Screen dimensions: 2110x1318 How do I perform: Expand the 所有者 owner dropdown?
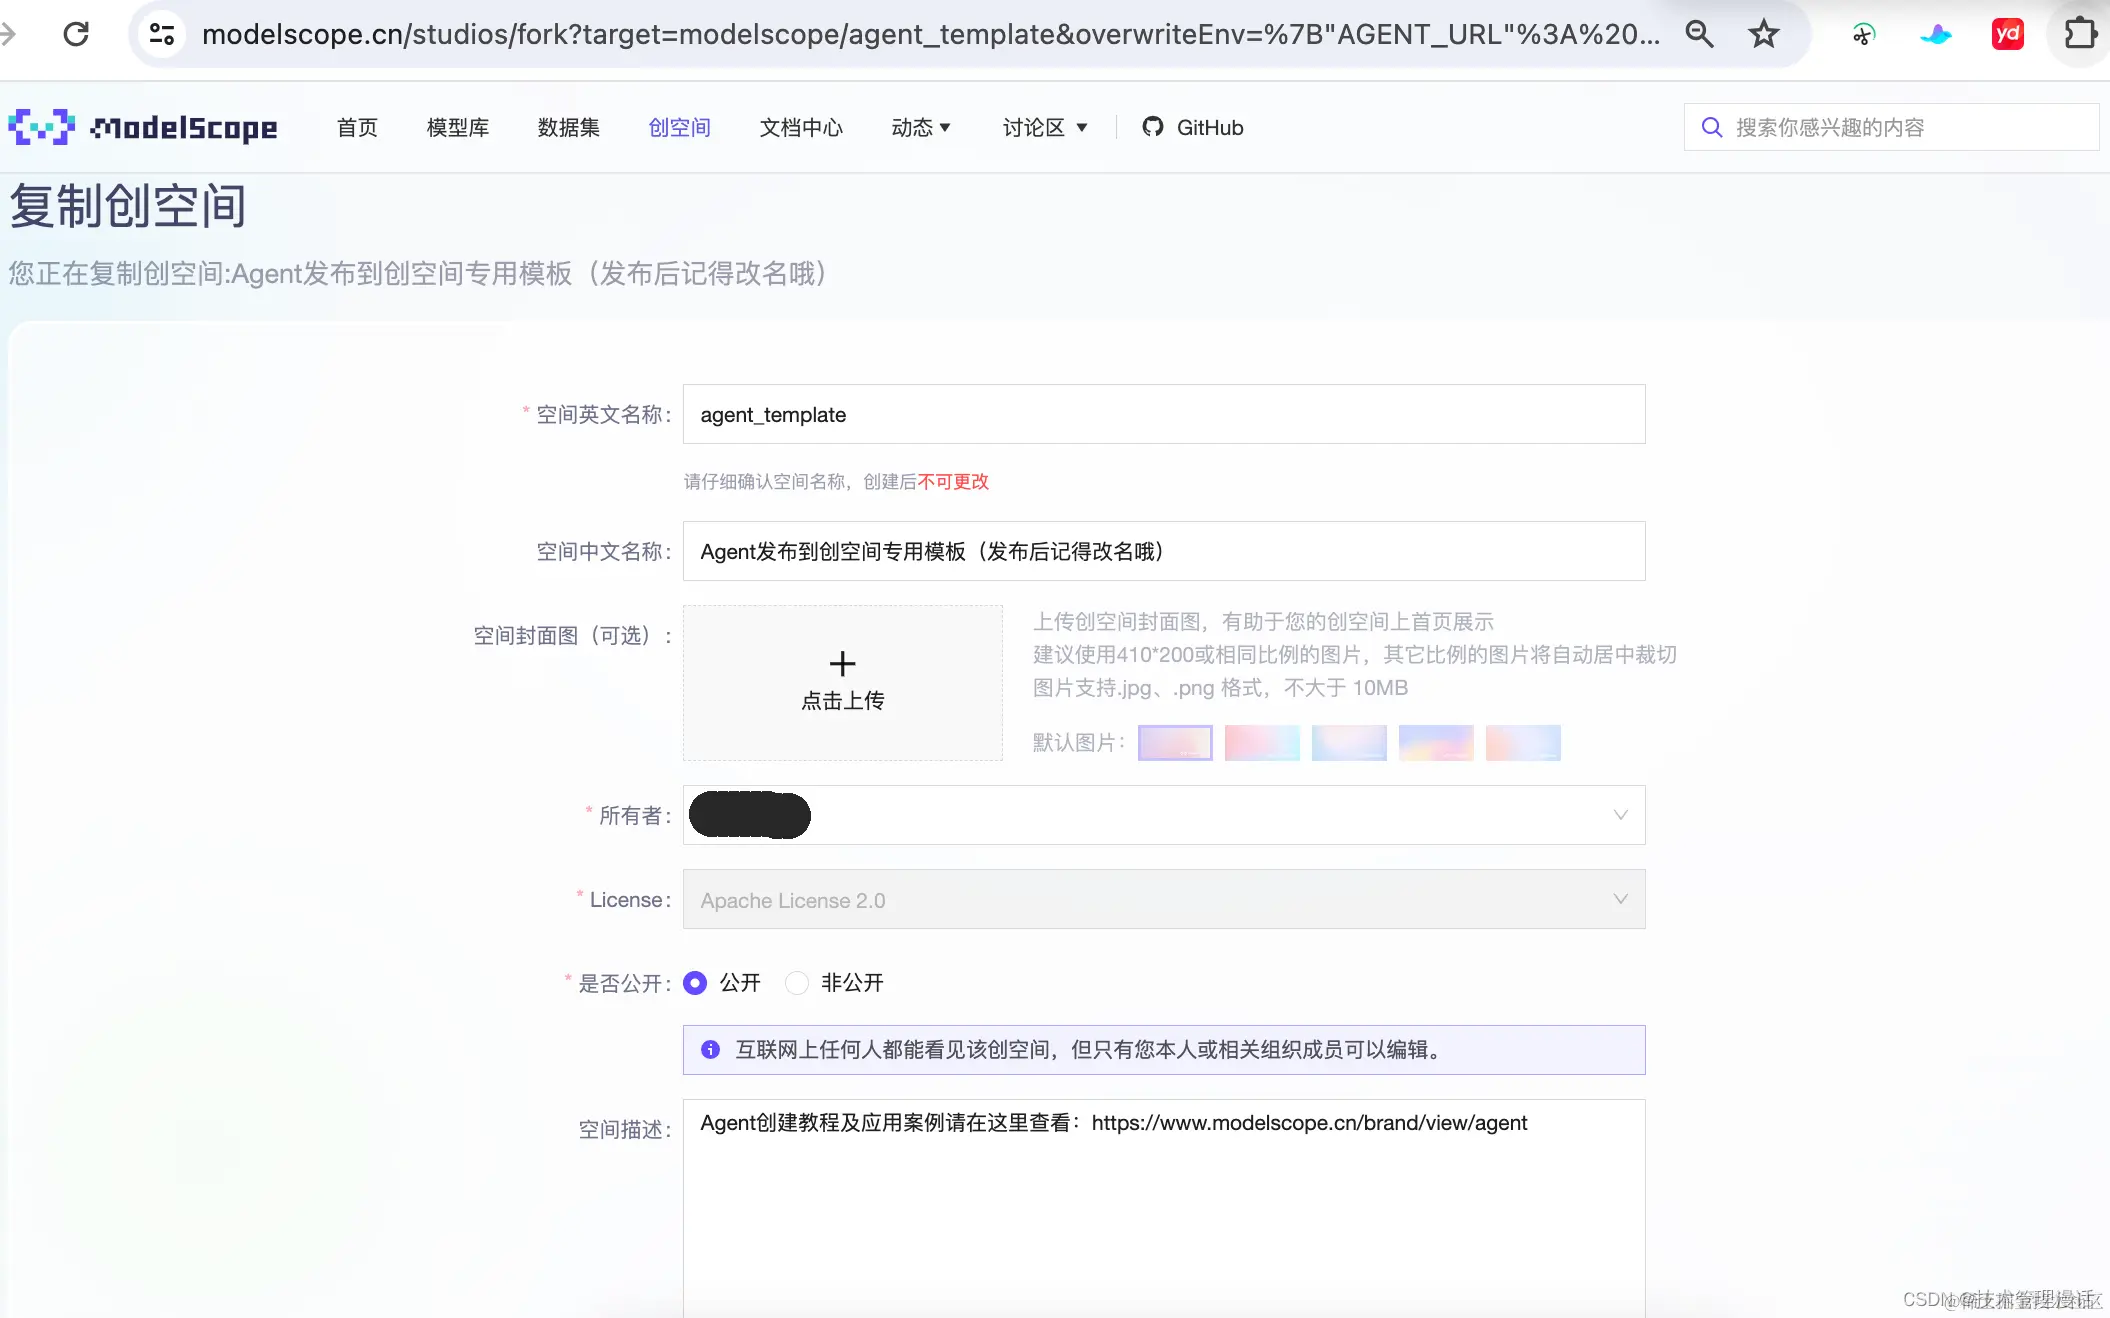(1619, 815)
